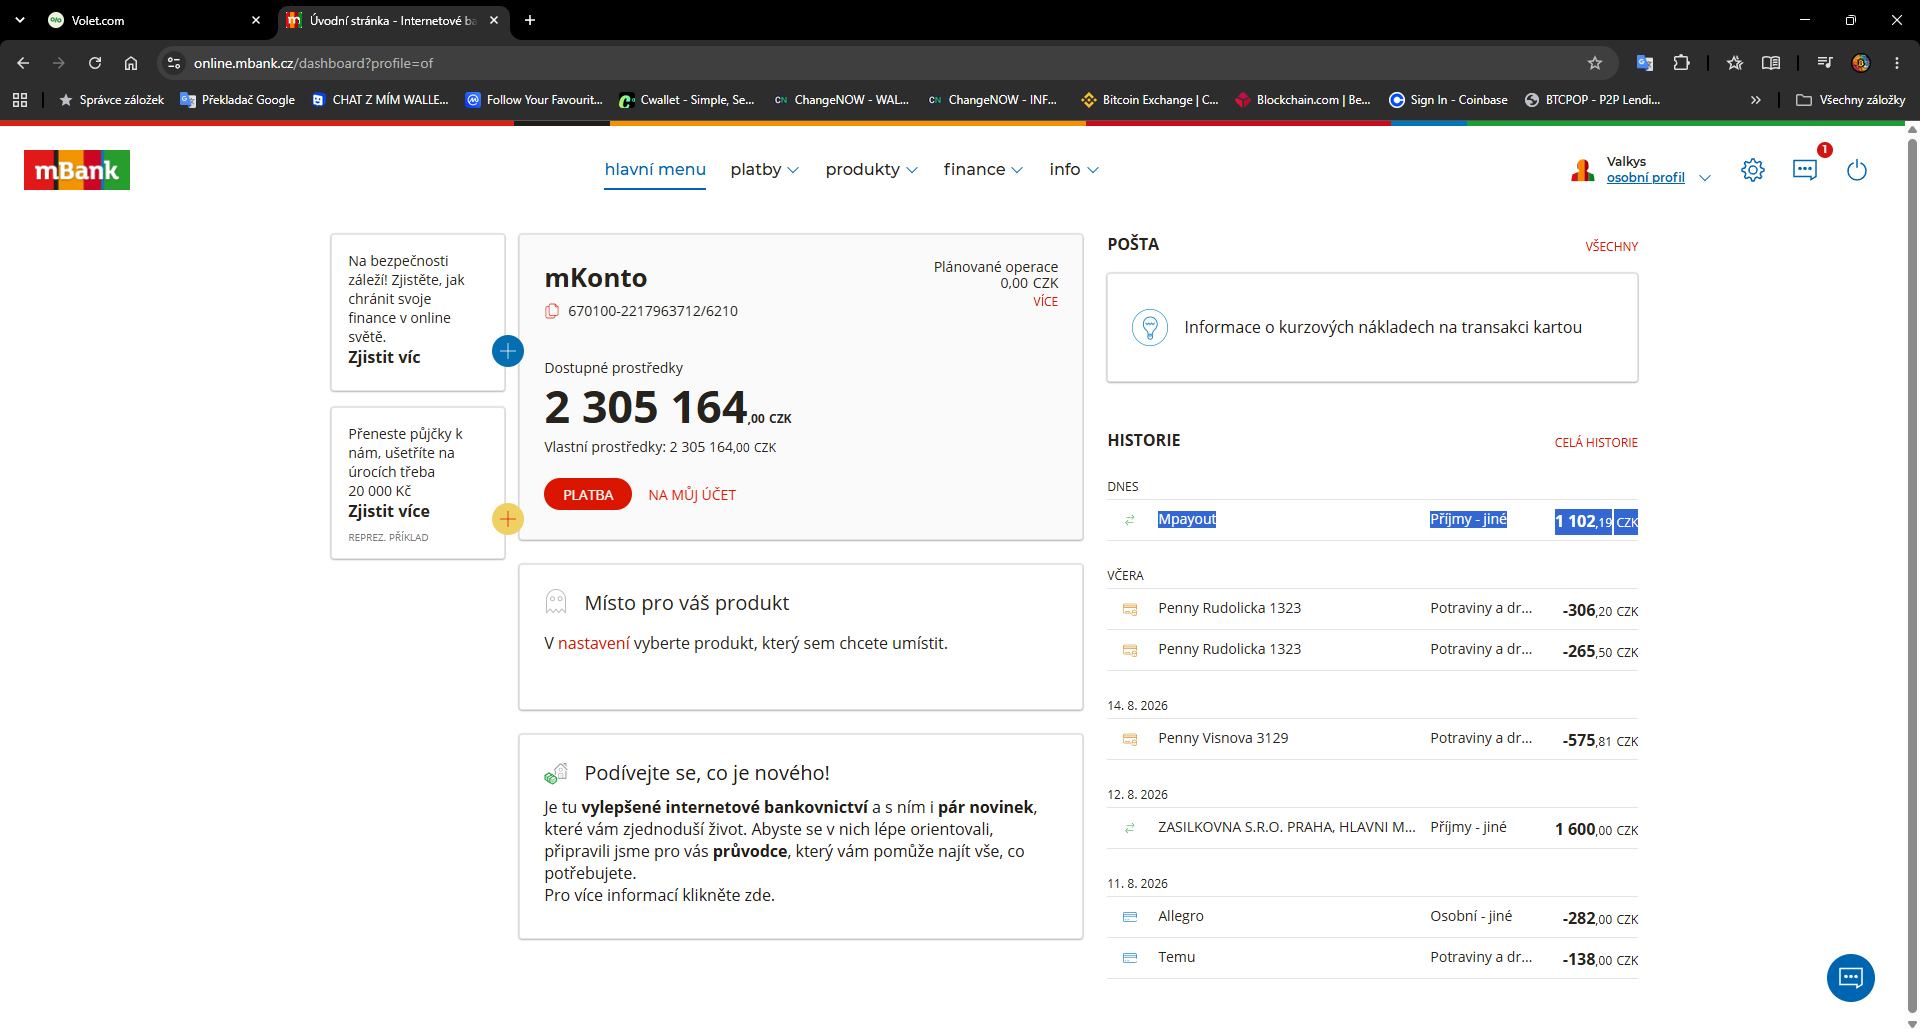Expand the info menu
The height and width of the screenshot is (1029, 1920).
coord(1074,170)
